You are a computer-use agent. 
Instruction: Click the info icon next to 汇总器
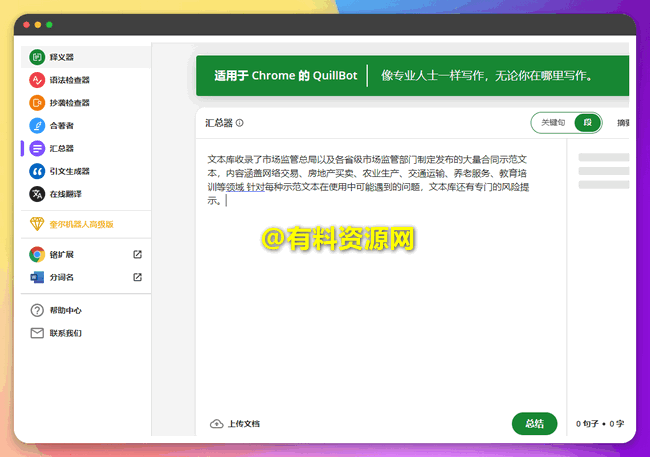[240, 123]
